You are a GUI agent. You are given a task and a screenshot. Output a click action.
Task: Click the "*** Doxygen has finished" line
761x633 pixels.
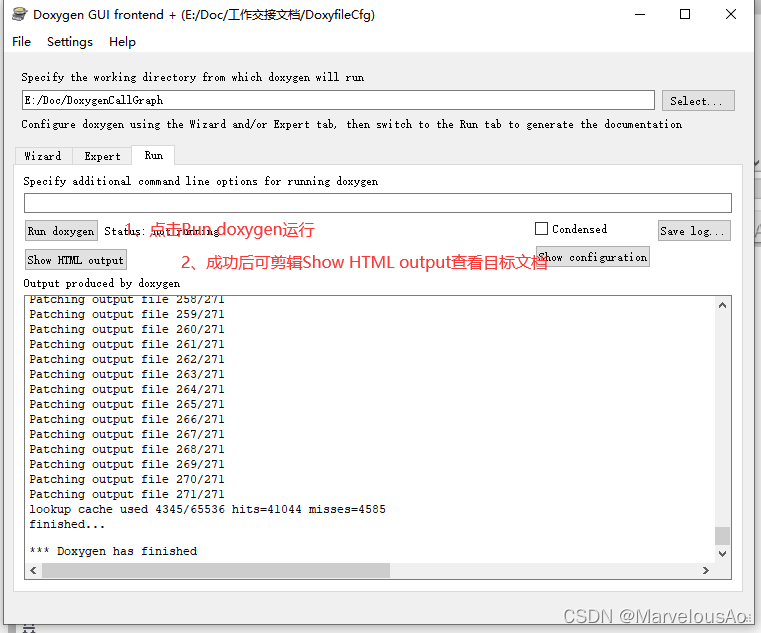[x=113, y=551]
